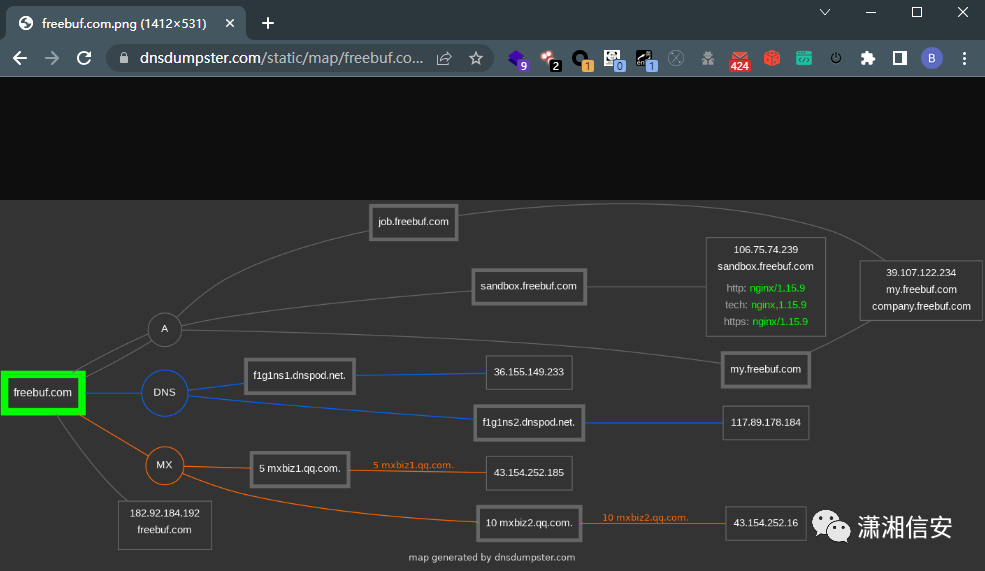This screenshot has width=985, height=571.
Task: Open the tab search chevron
Action: 825,12
